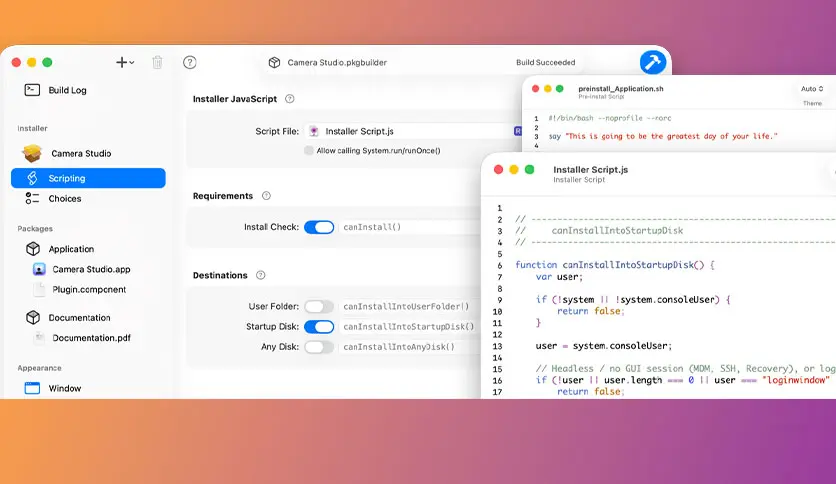This screenshot has height=484, width=836.
Task: Click the say line in preinstall script
Action: pos(663,136)
